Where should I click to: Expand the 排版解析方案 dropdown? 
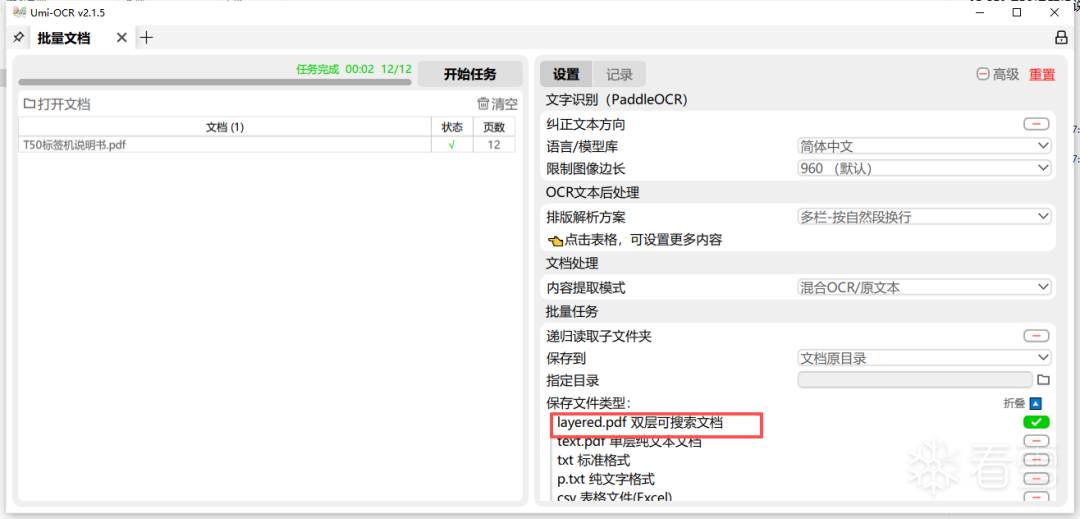click(923, 216)
